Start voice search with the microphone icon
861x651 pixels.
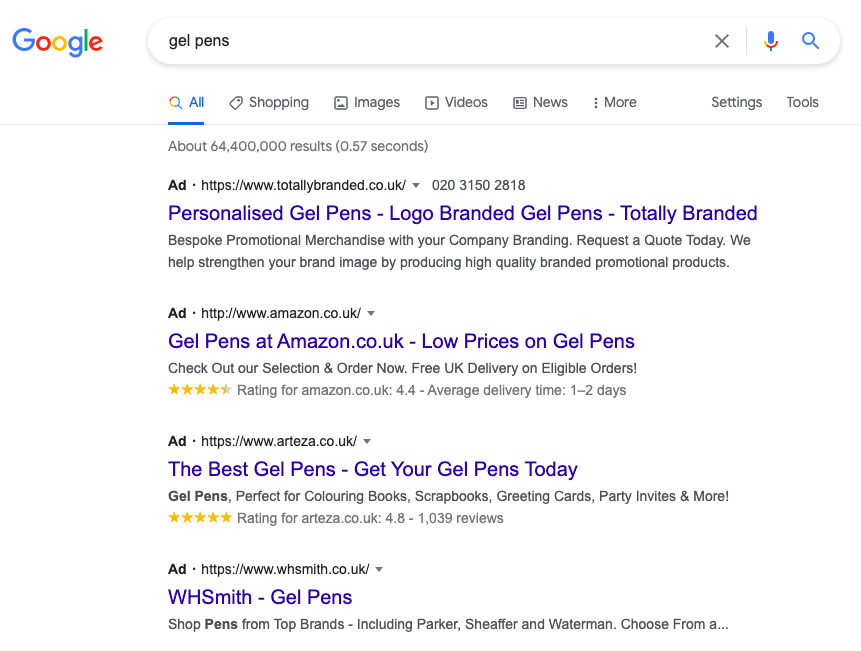[770, 41]
